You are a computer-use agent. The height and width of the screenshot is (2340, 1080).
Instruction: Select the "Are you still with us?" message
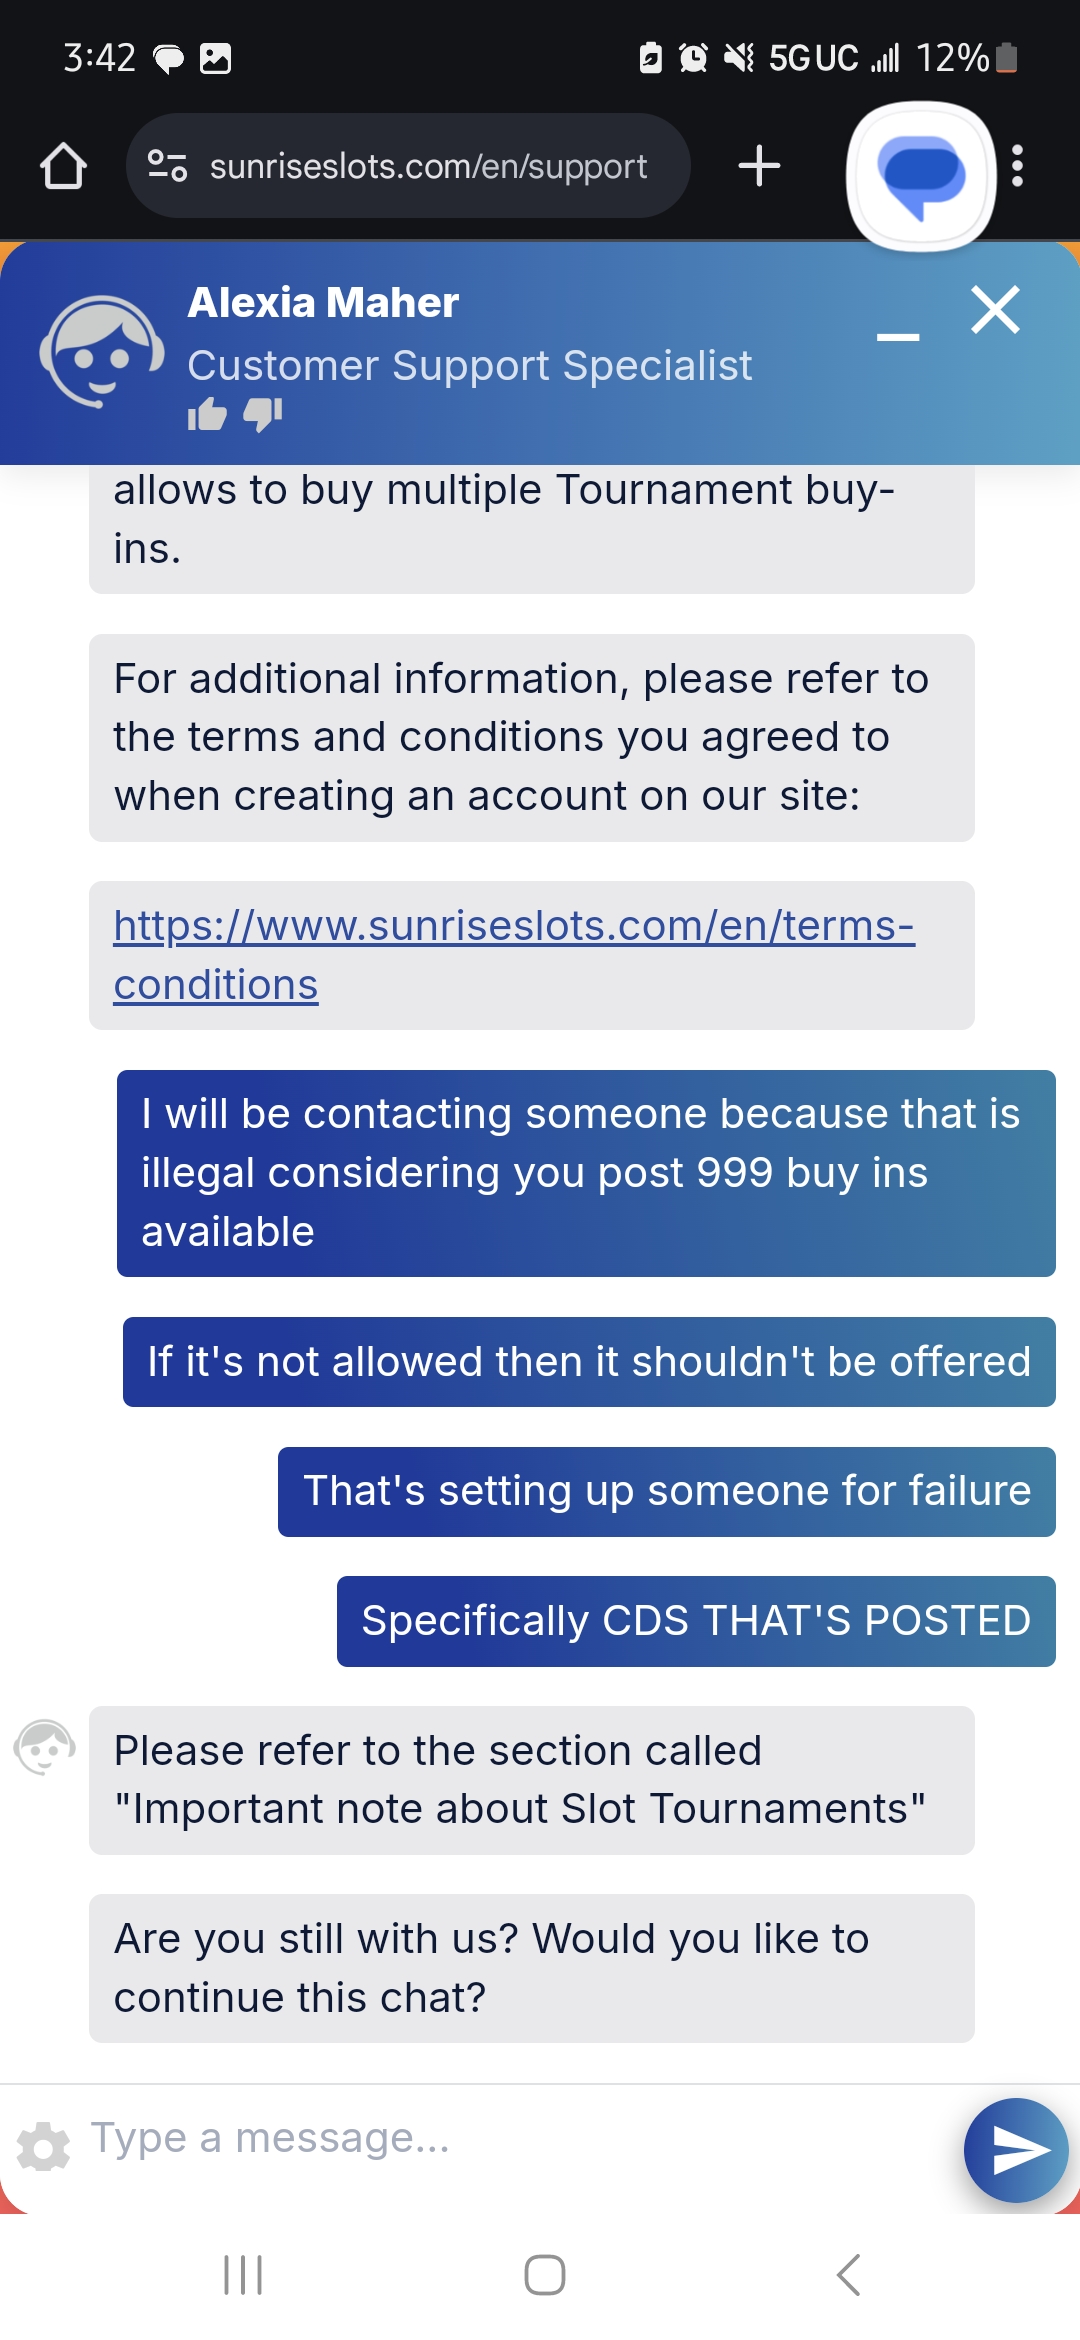pos(532,1968)
